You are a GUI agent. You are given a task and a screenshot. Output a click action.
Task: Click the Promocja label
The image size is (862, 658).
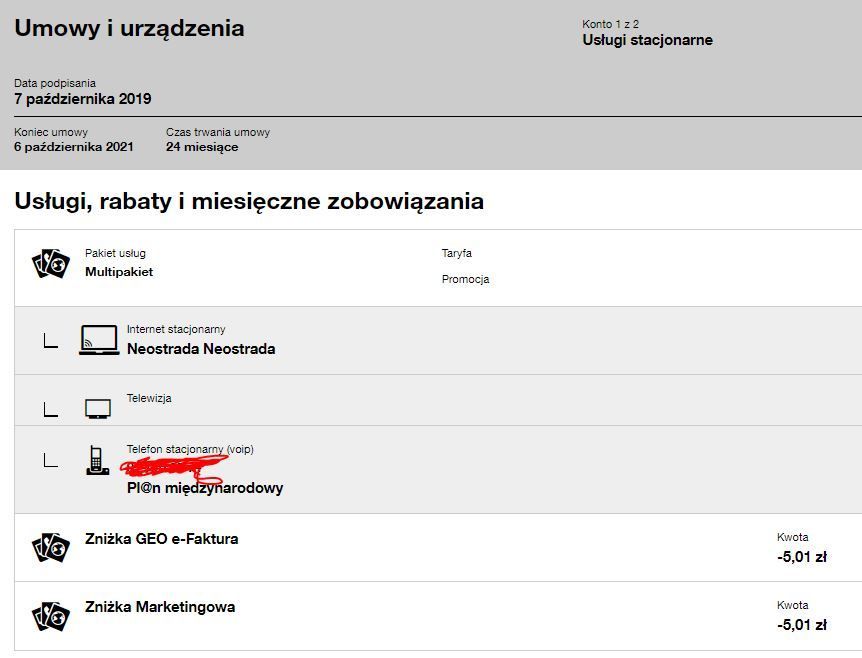click(x=464, y=280)
